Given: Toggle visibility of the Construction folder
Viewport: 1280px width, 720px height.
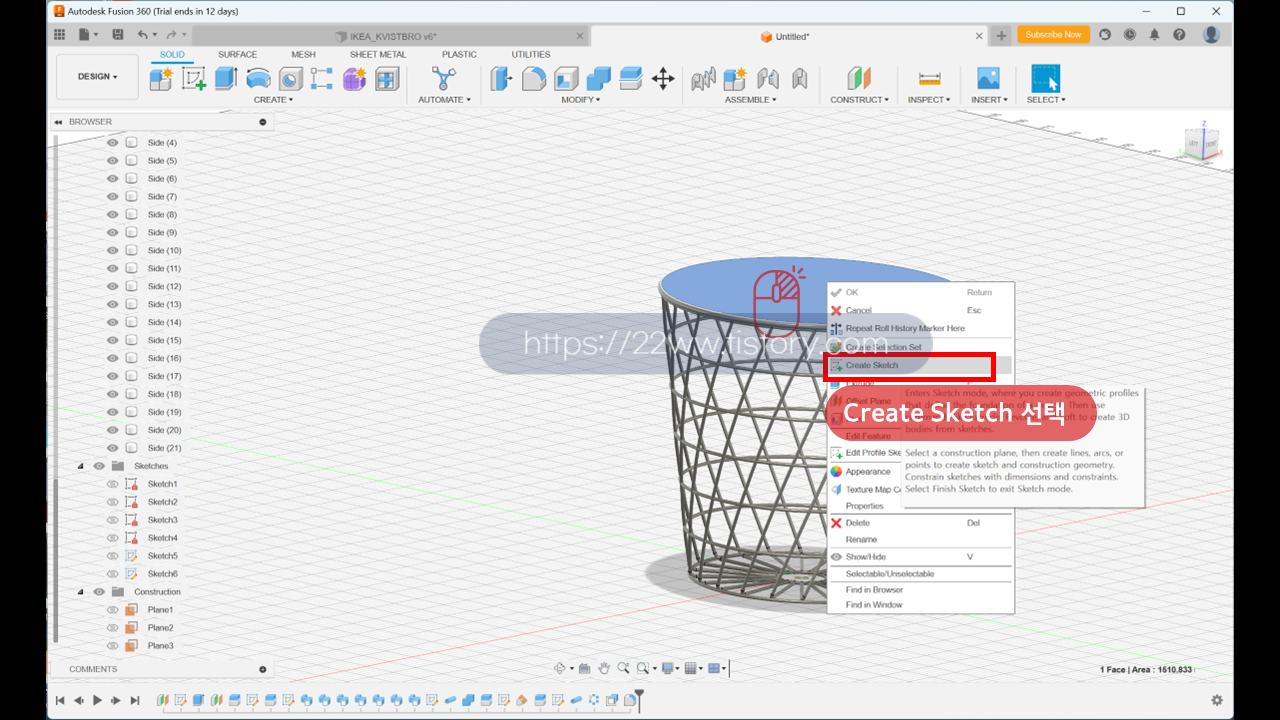Looking at the screenshot, I should click(99, 592).
